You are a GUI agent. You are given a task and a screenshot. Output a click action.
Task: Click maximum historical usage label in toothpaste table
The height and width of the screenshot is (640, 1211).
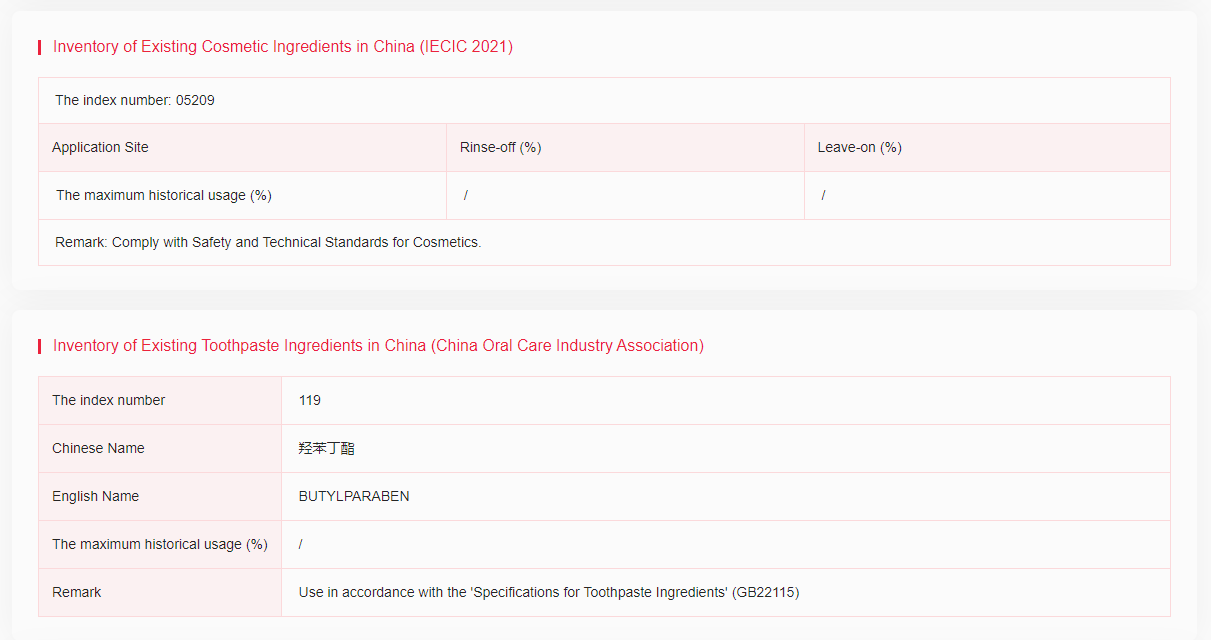(160, 544)
